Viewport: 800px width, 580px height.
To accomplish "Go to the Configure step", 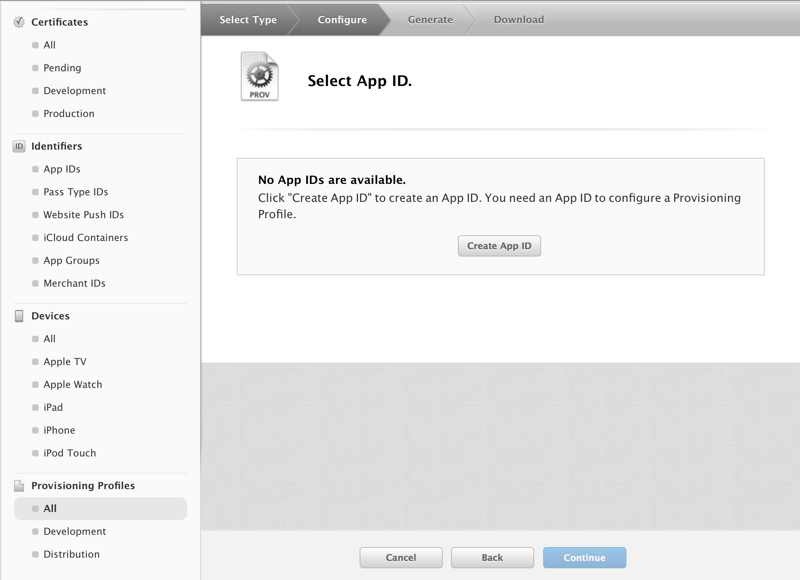I will pyautogui.click(x=342, y=20).
